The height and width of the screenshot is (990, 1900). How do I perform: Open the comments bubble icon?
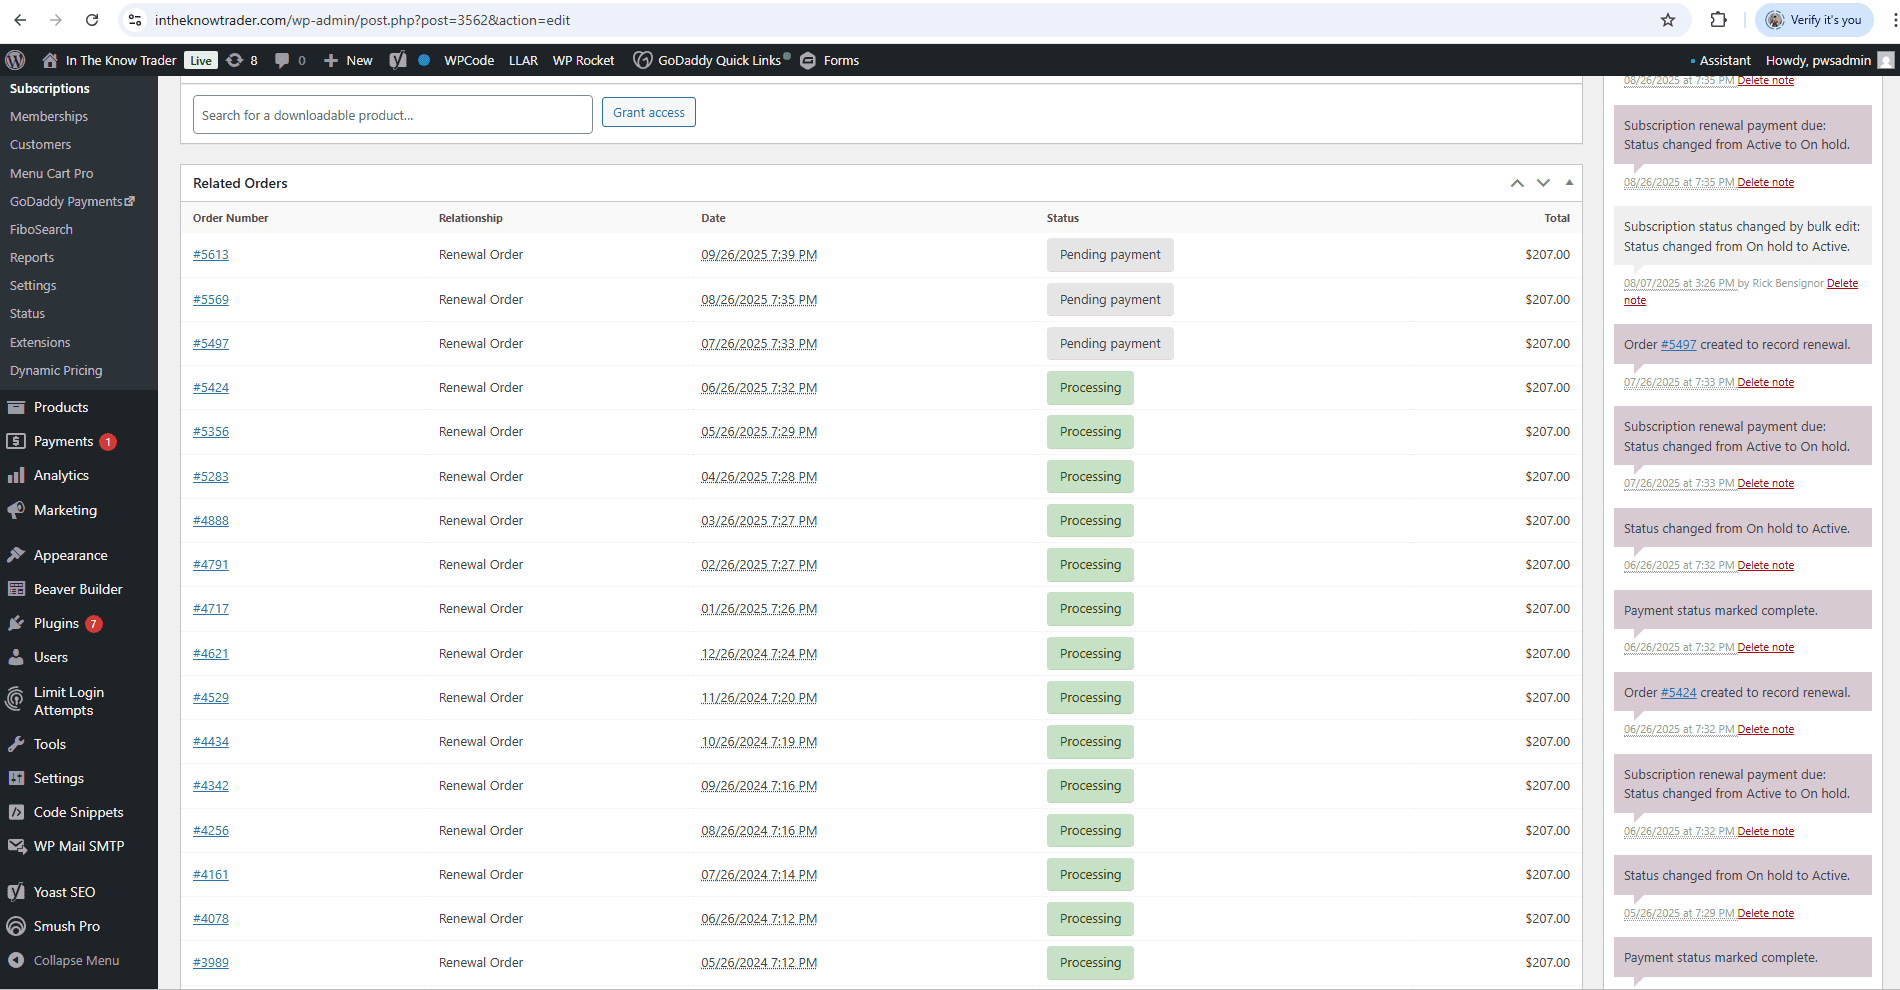(282, 60)
